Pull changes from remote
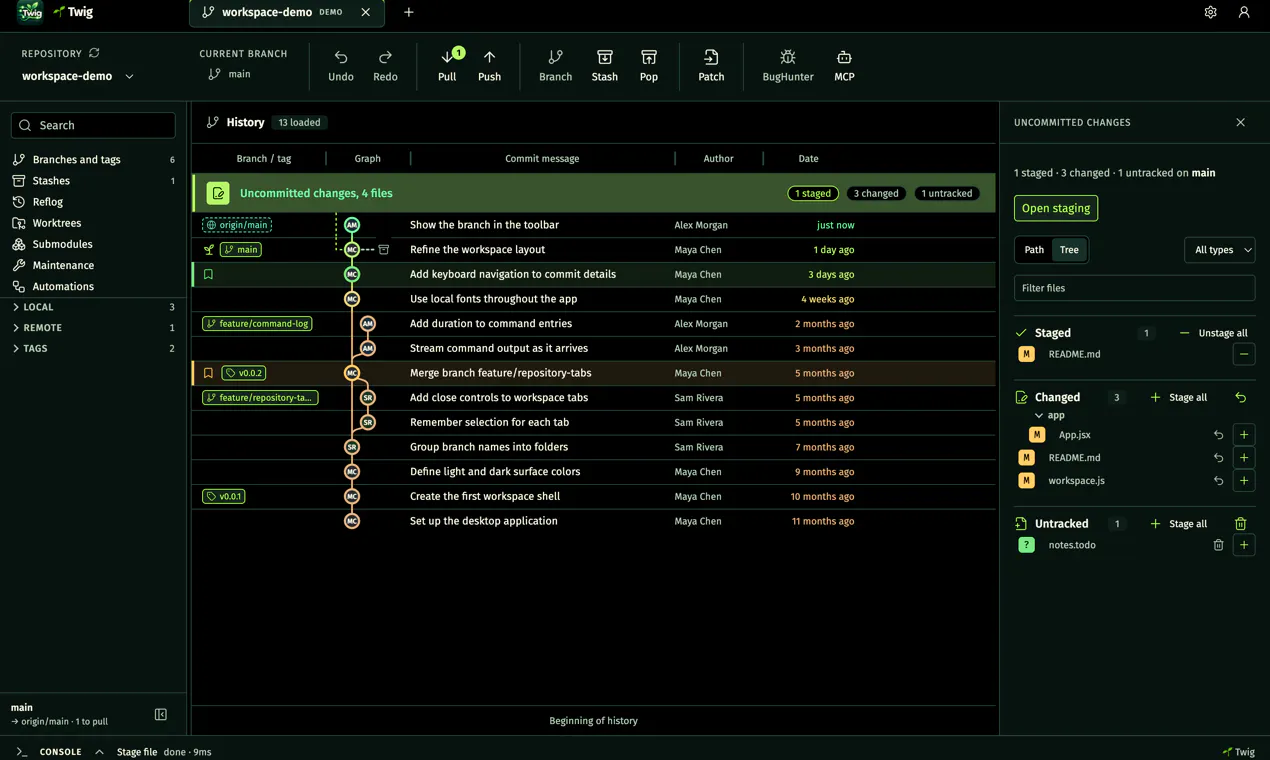1270x760 pixels. (447, 66)
